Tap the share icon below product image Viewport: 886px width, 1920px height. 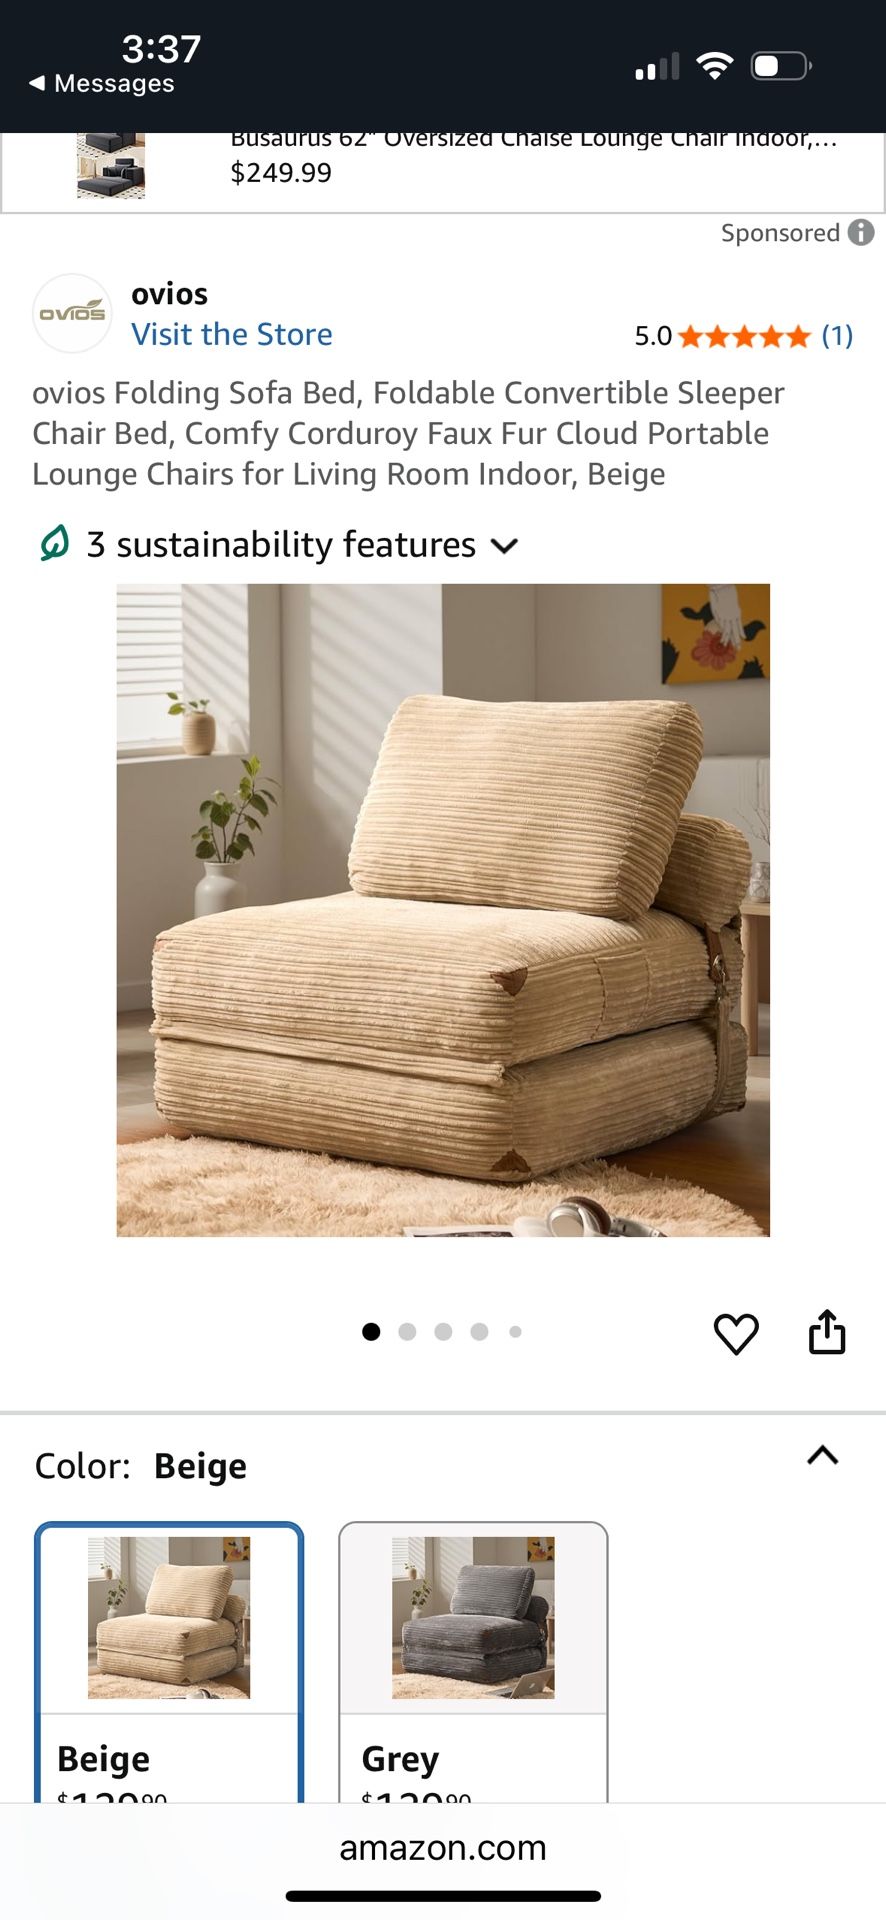tap(827, 1331)
